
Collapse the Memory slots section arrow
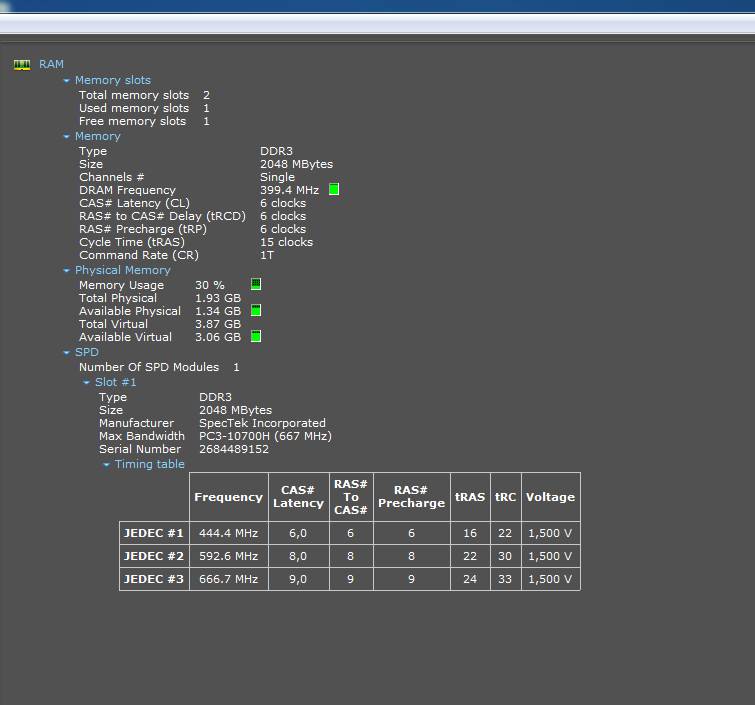pyautogui.click(x=67, y=81)
